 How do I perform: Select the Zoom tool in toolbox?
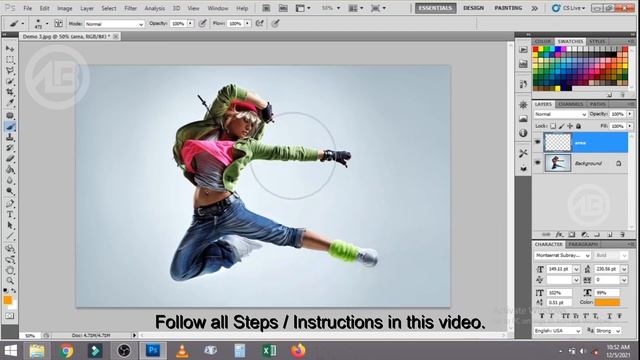[10, 281]
